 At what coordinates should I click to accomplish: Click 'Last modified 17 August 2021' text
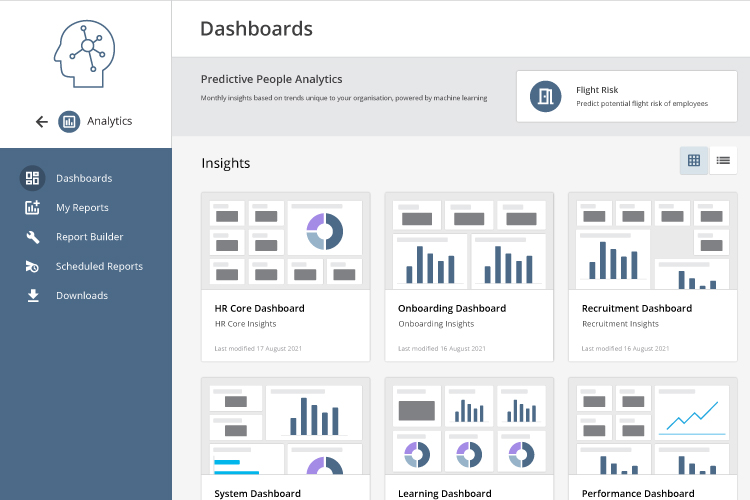258,348
